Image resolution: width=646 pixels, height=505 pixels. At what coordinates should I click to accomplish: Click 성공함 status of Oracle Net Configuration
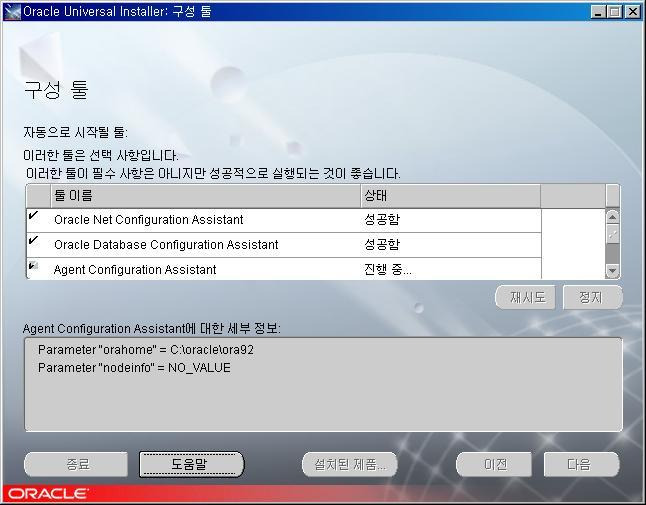pos(382,220)
